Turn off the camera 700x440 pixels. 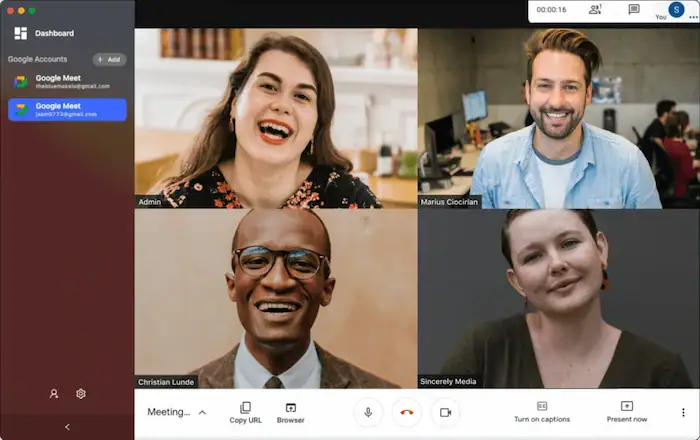[445, 412]
